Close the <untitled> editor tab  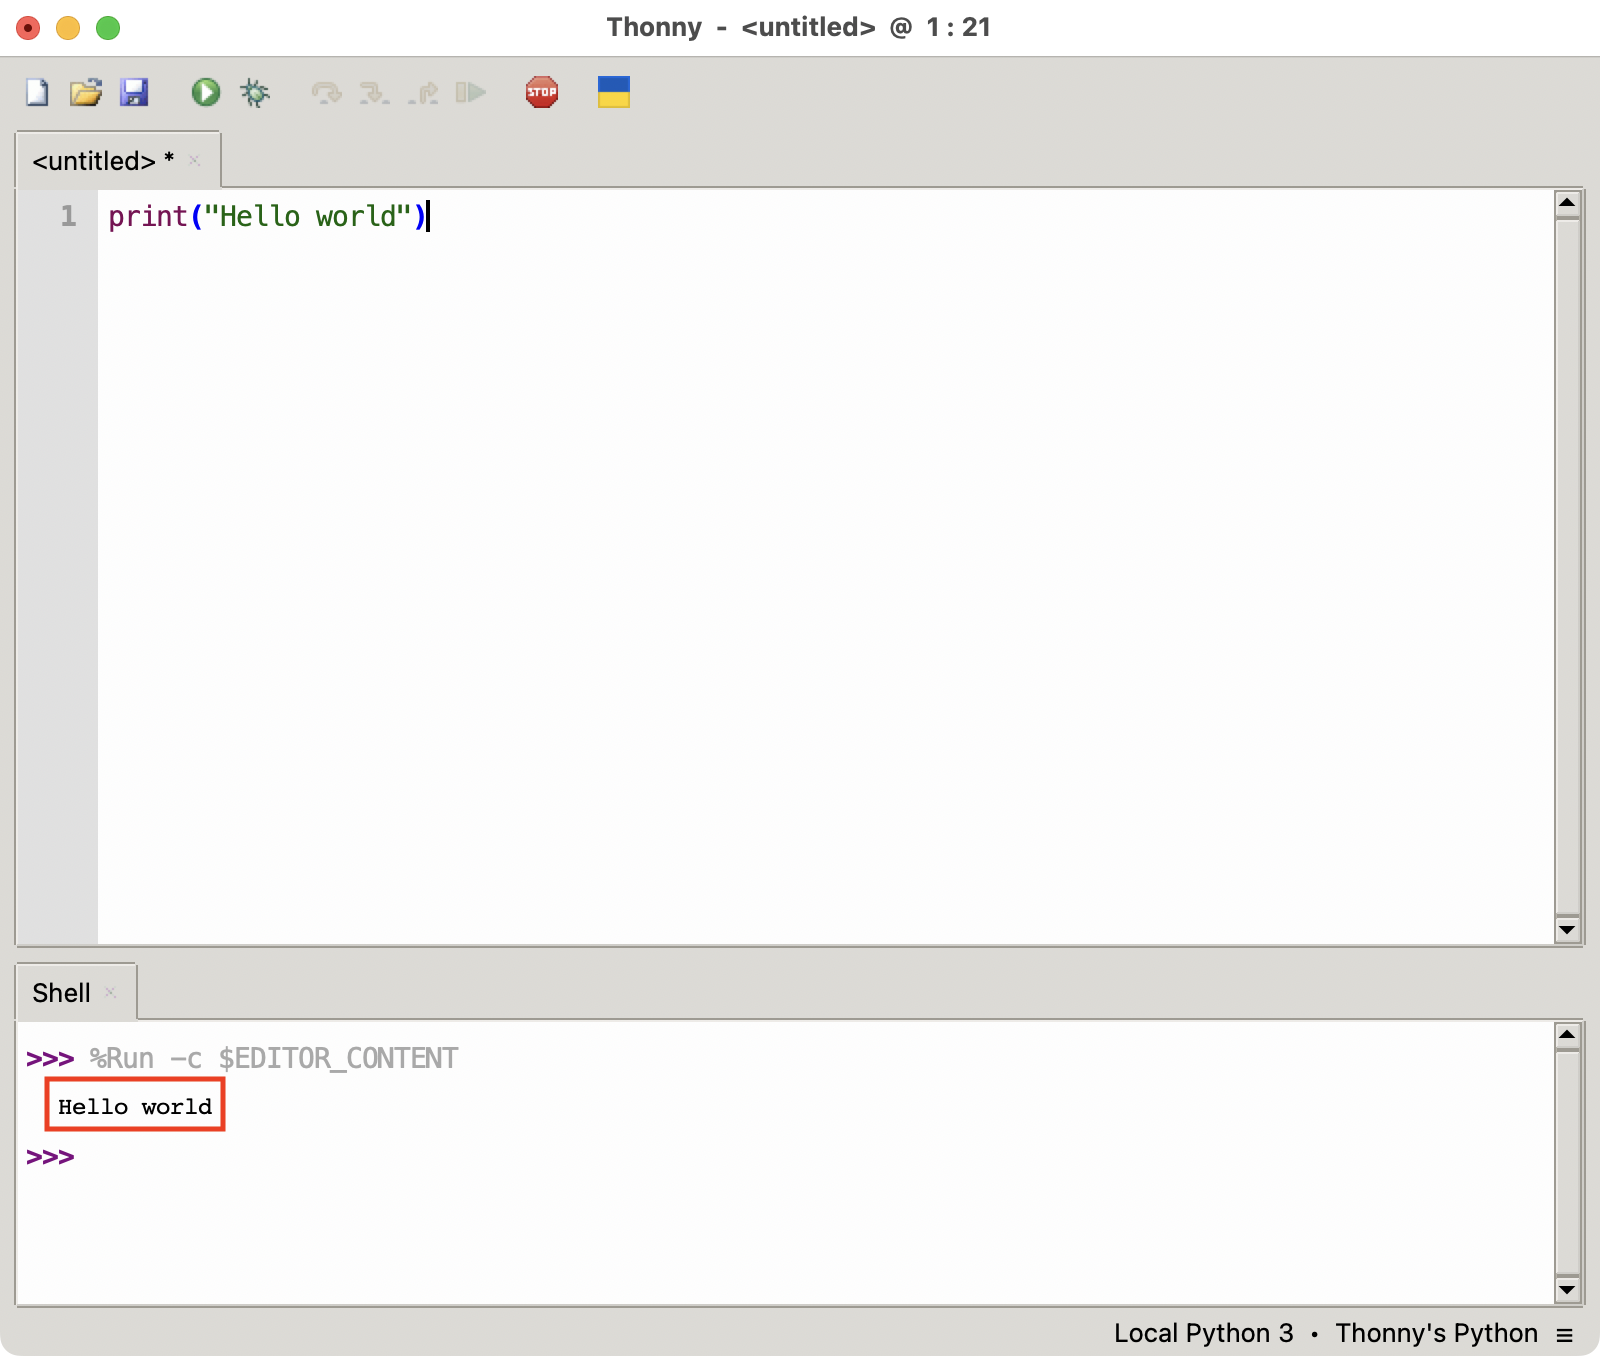[195, 161]
